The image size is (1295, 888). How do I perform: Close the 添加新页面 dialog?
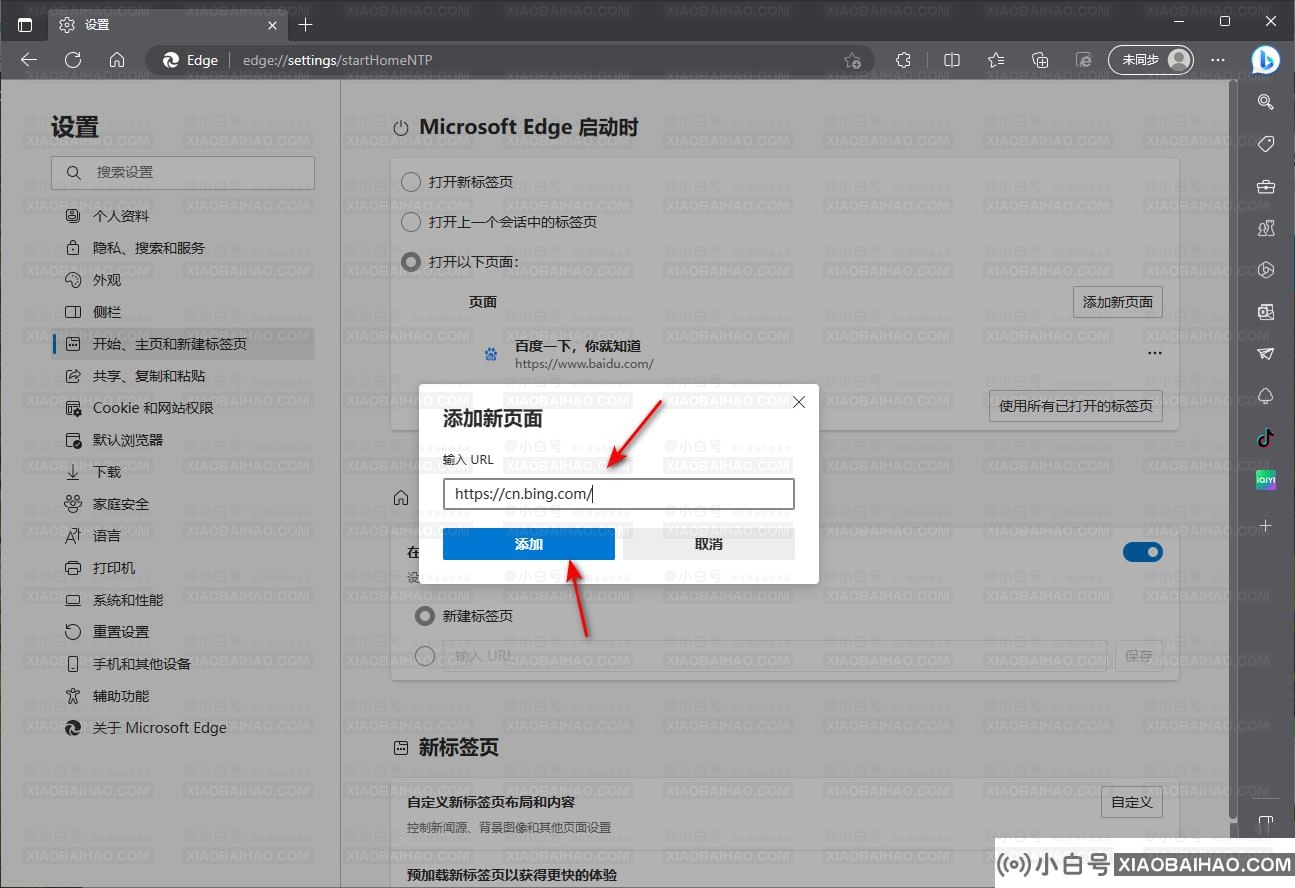tap(798, 402)
